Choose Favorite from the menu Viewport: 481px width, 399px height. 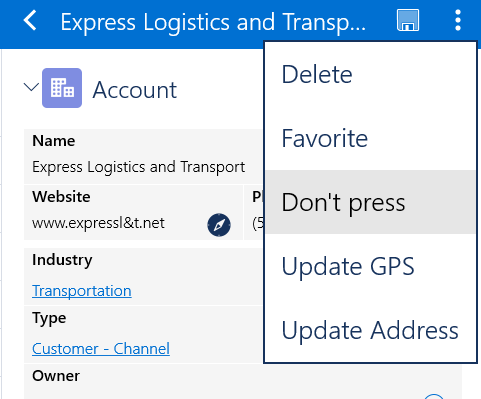coord(370,138)
